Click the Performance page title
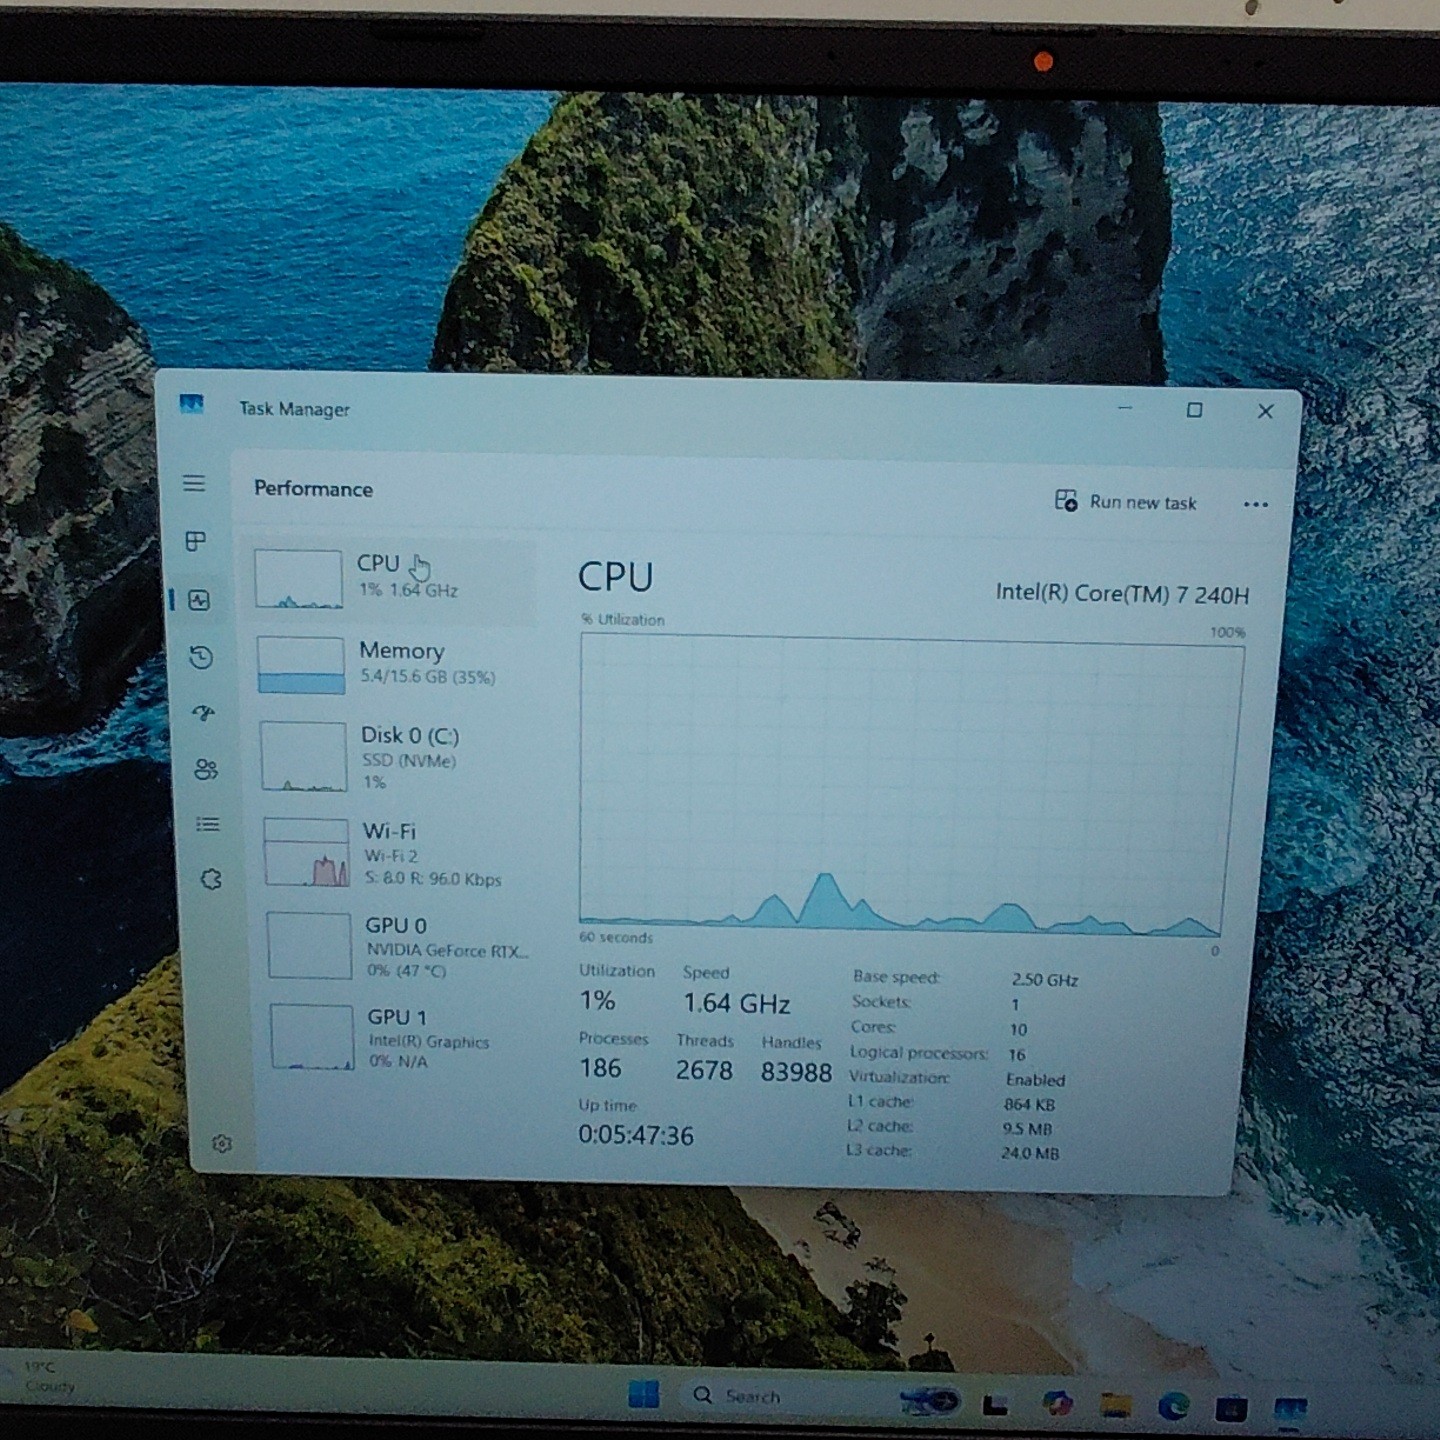This screenshot has width=1440, height=1440. (313, 489)
